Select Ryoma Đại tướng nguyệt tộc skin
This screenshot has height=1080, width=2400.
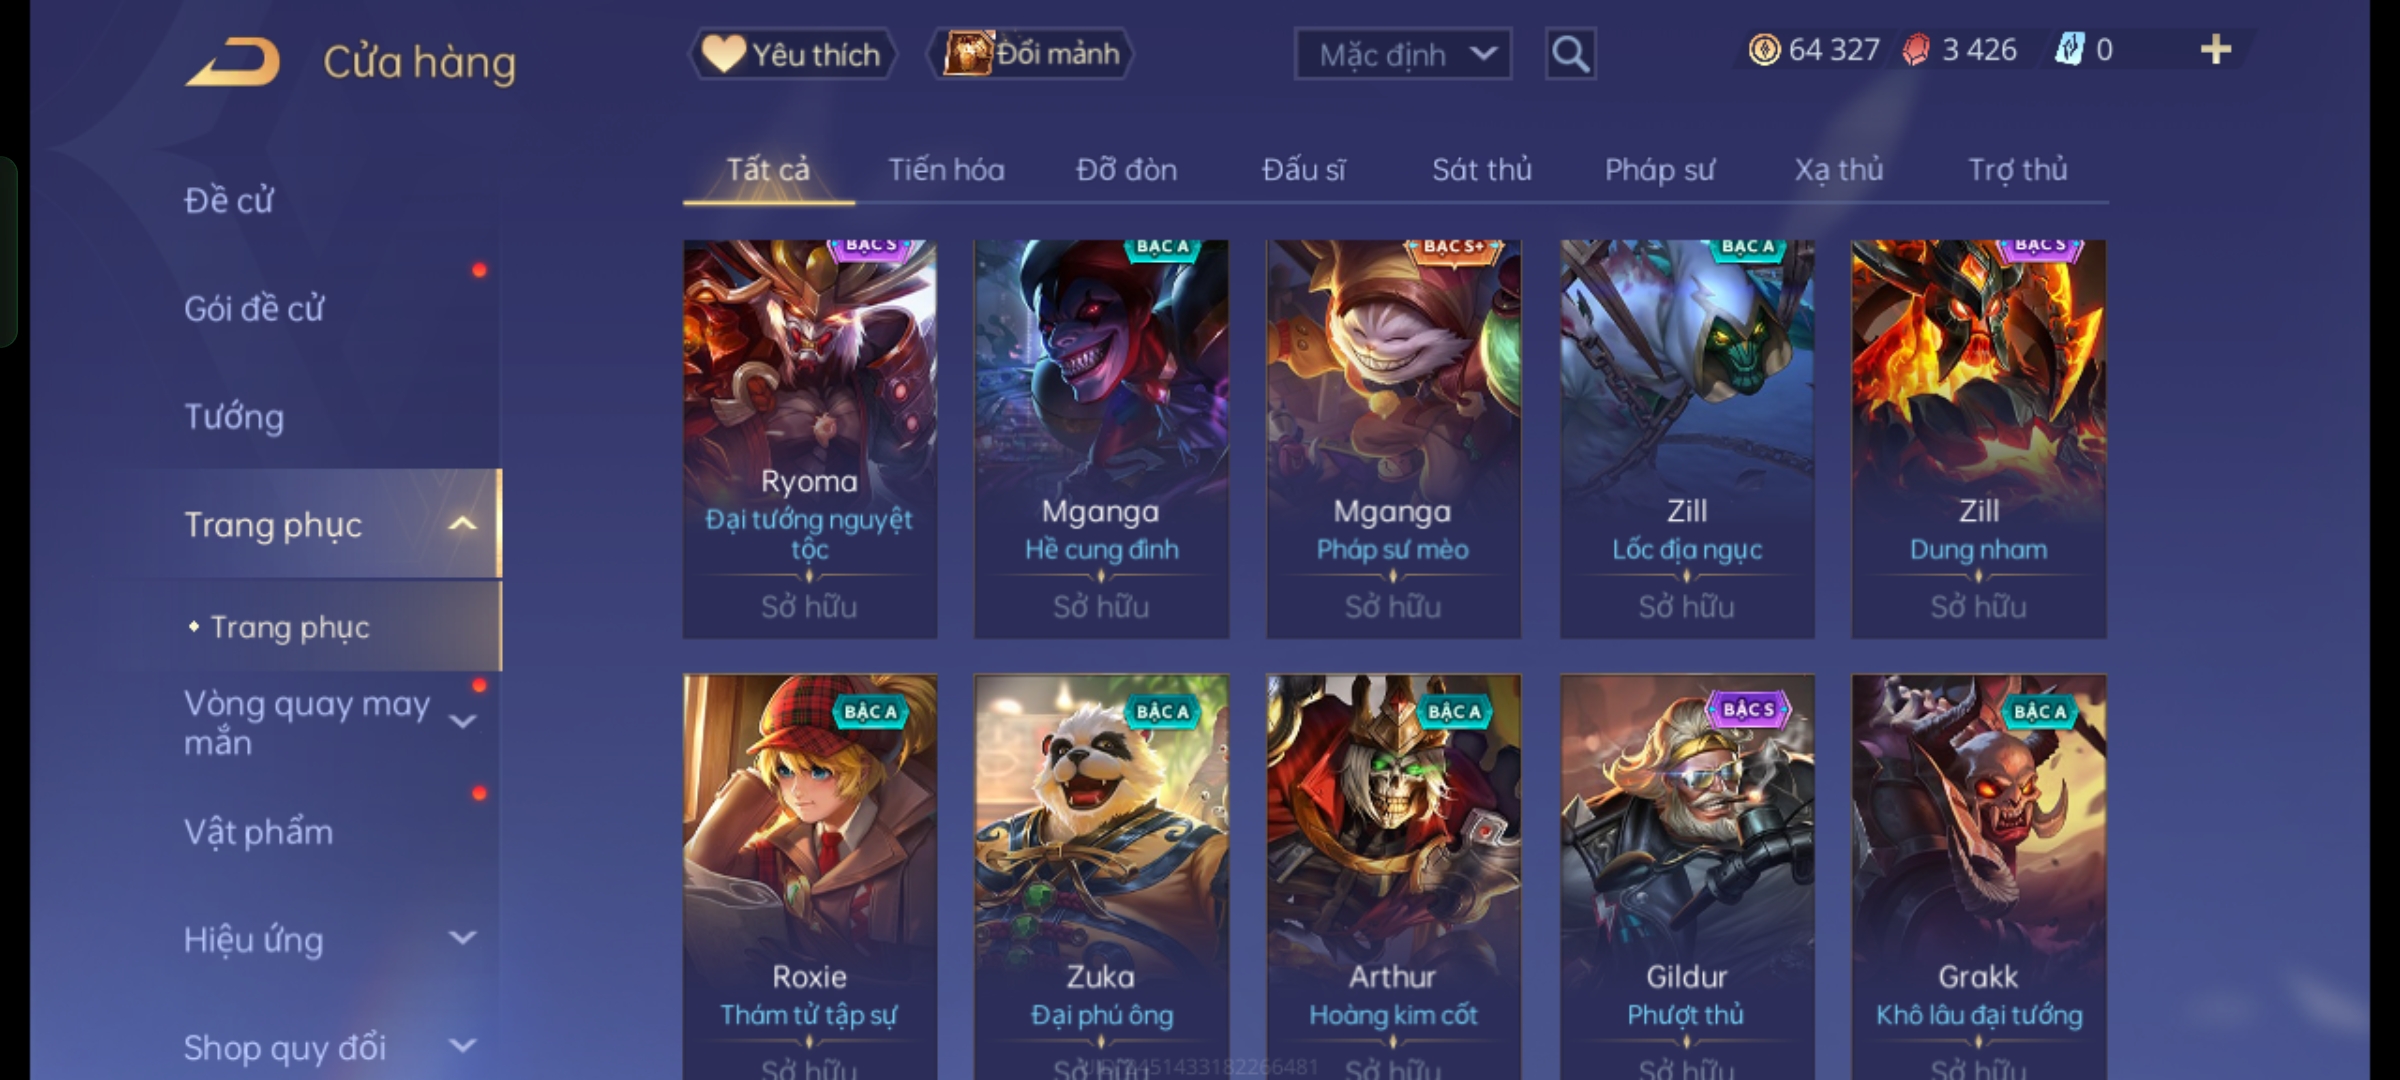tap(810, 438)
